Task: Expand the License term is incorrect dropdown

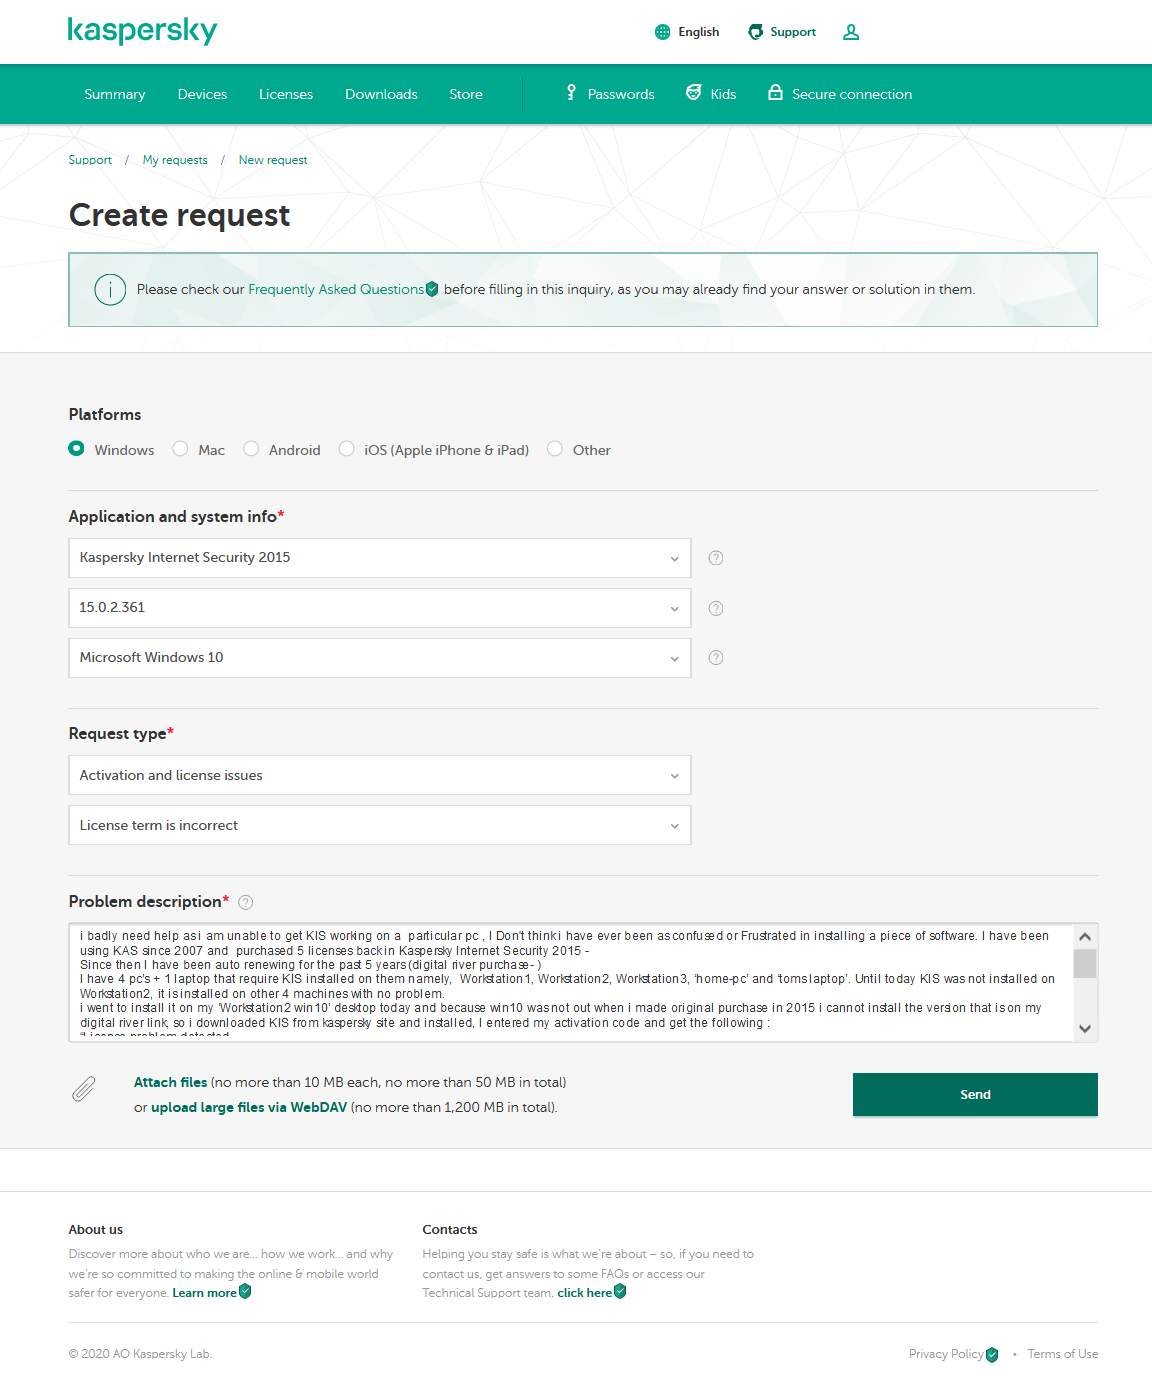Action: click(x=380, y=825)
